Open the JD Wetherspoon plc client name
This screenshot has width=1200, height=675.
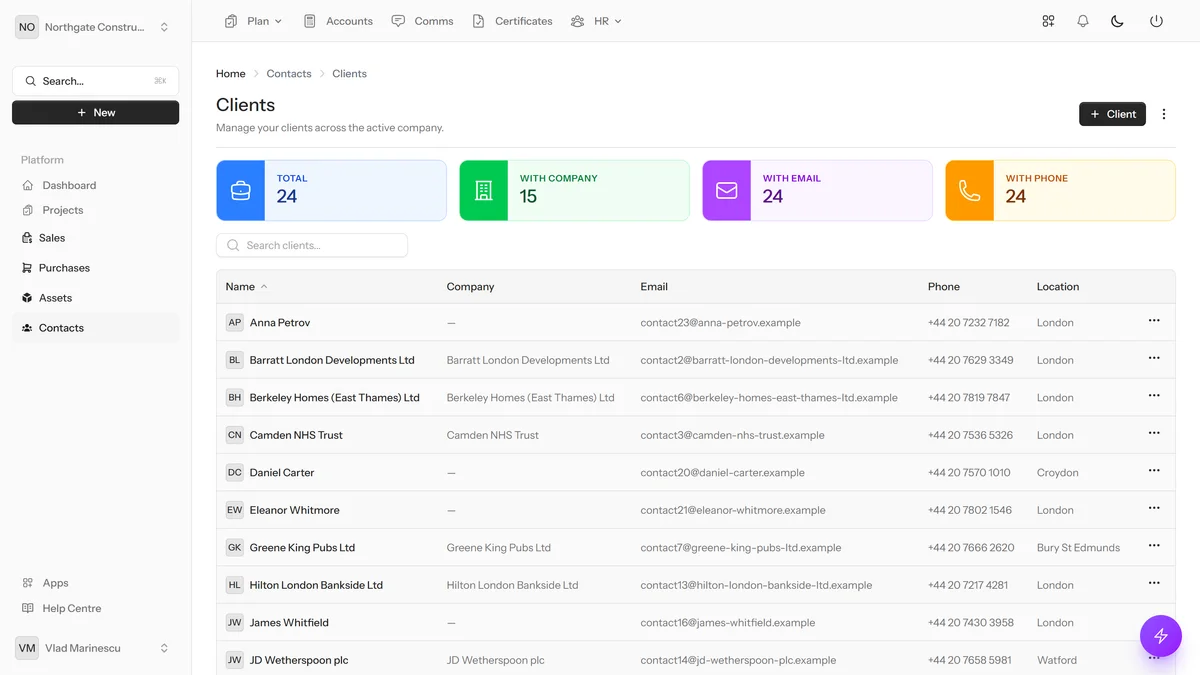[x=299, y=660]
